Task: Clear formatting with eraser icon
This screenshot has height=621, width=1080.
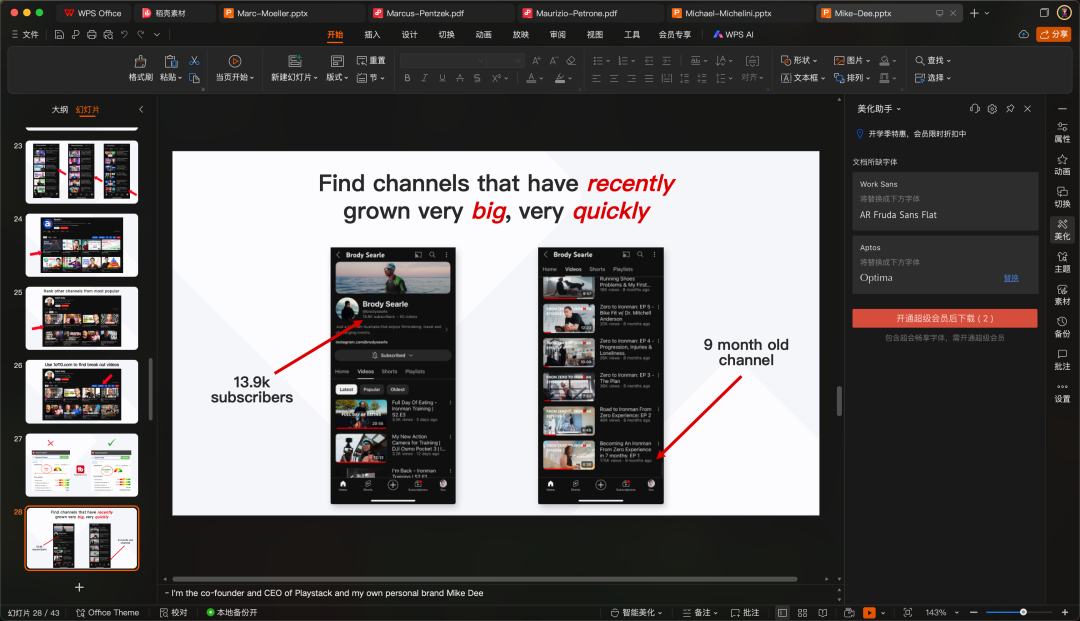Action: point(571,61)
